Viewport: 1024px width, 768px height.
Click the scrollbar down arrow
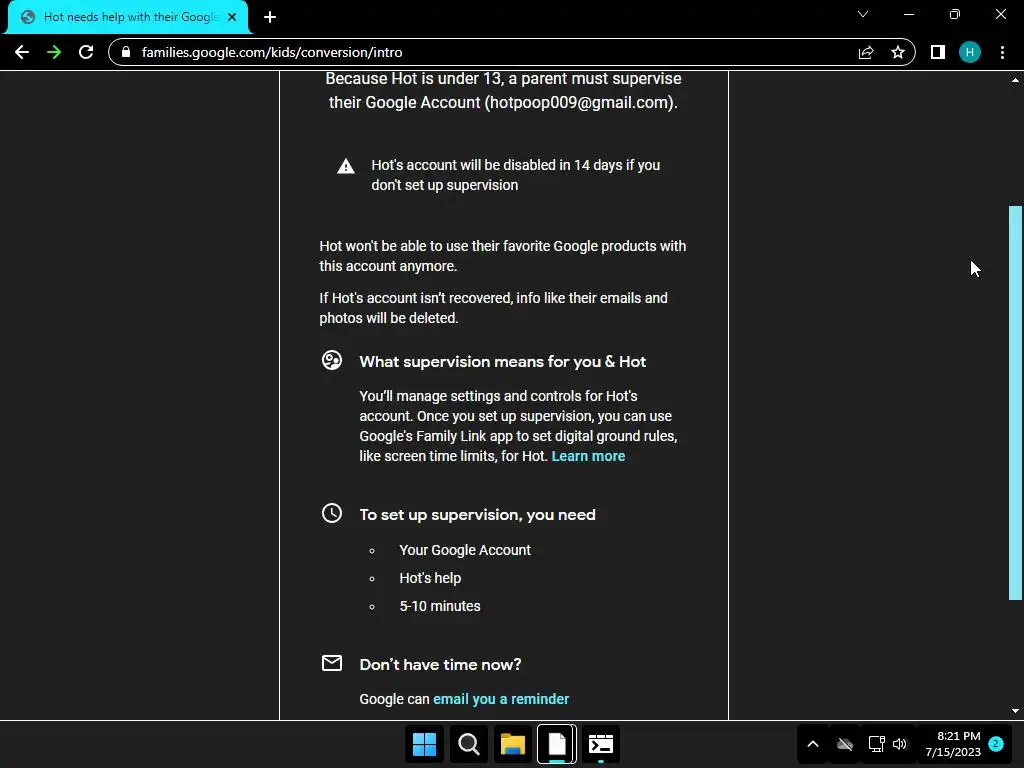point(1015,711)
